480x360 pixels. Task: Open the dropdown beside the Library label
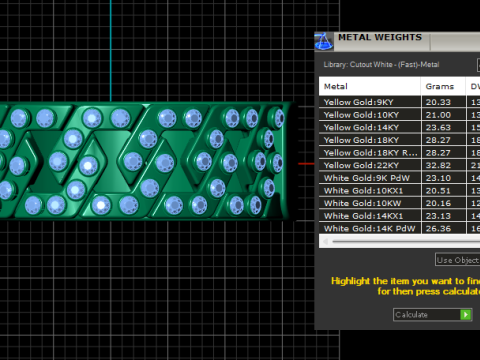pos(478,65)
